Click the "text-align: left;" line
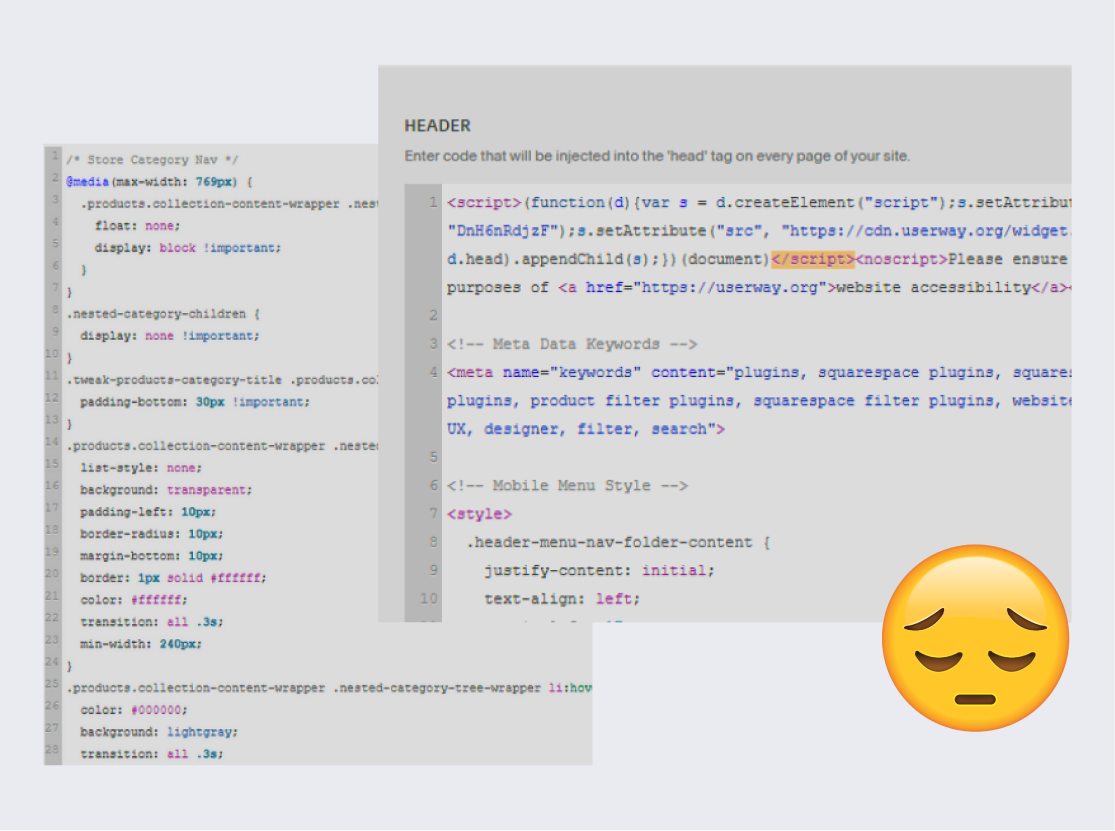 click(562, 599)
